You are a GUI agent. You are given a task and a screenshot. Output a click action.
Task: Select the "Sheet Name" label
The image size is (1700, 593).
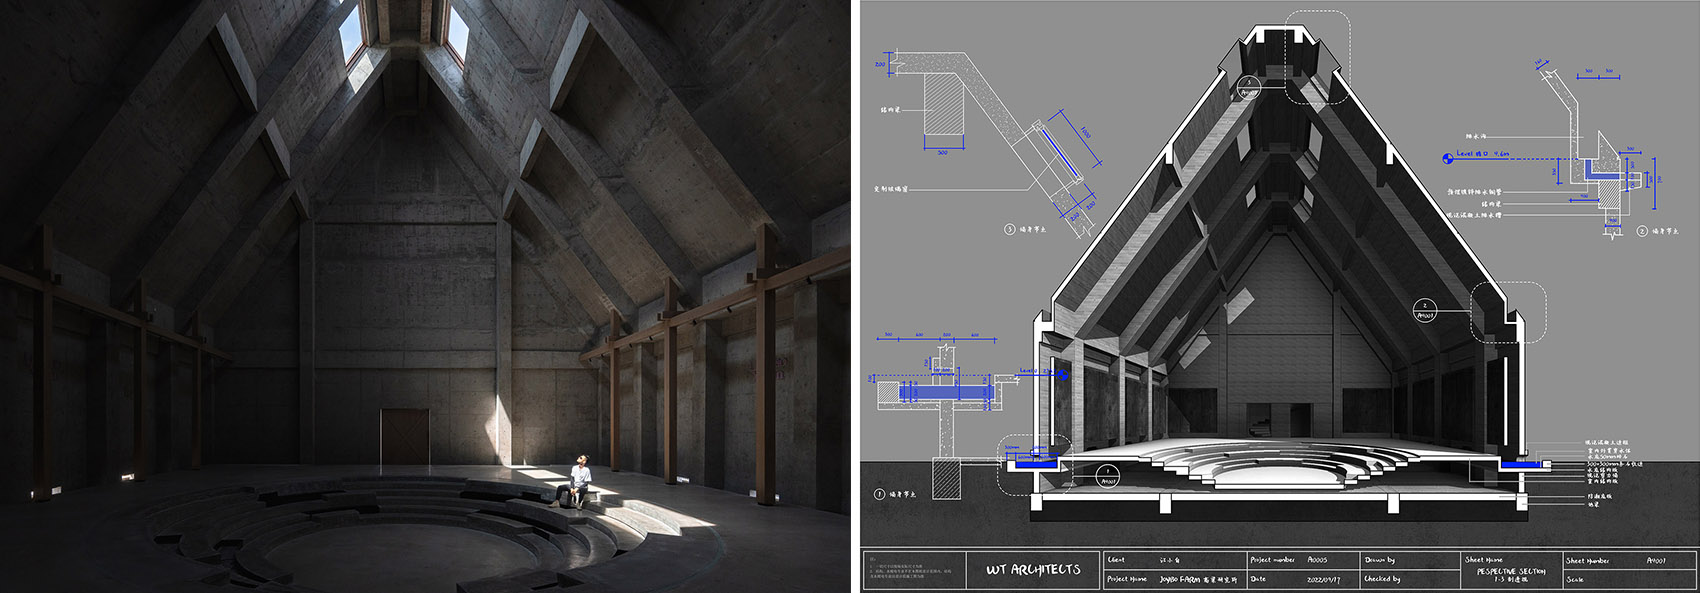click(x=1484, y=560)
